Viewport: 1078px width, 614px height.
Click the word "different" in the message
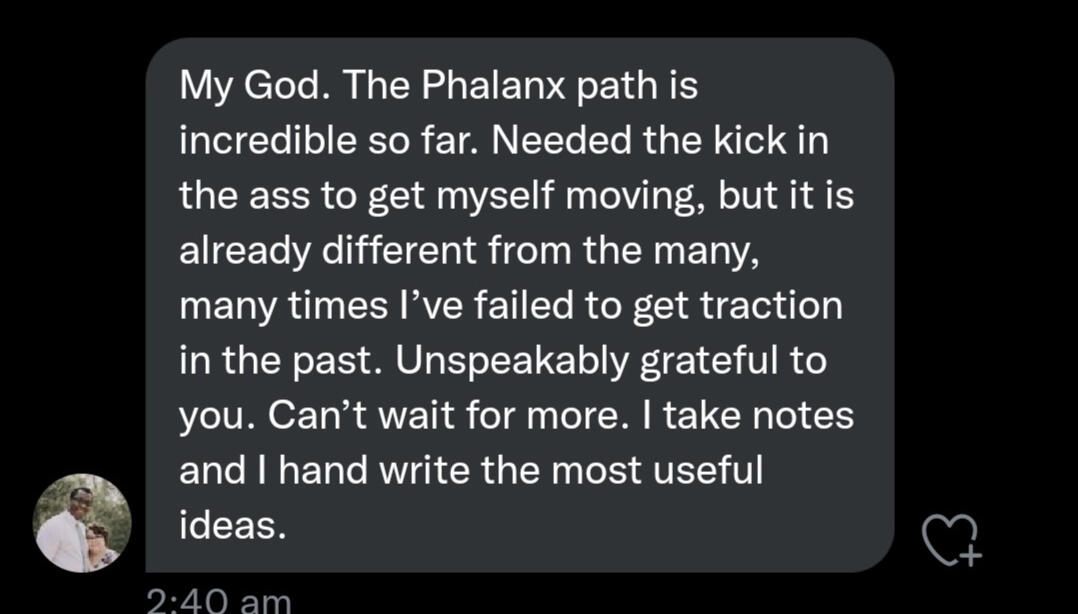[405, 251]
